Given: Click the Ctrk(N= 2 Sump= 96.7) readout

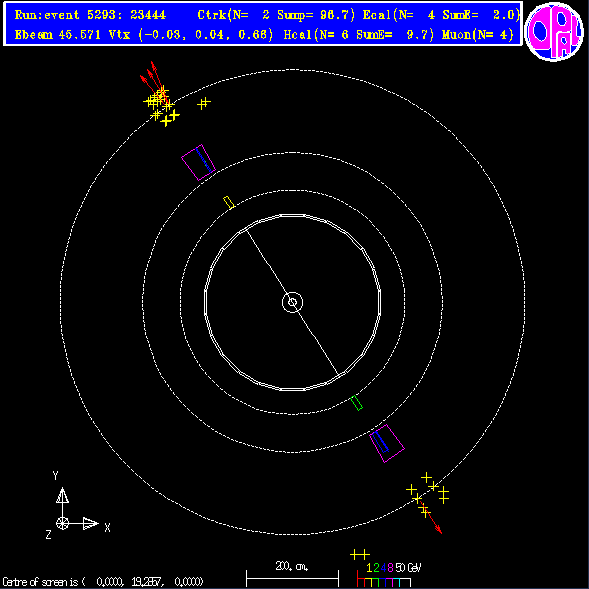Looking at the screenshot, I should [x=276, y=15].
